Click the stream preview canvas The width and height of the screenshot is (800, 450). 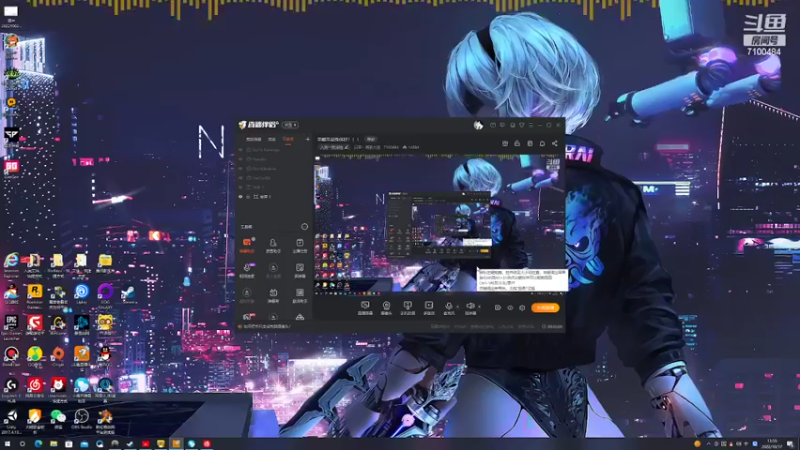point(440,223)
